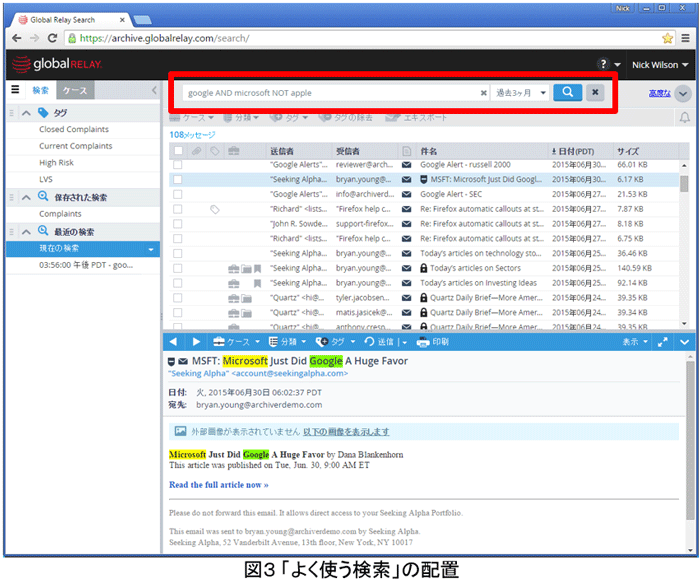Switch to the ケース tab

pos(75,90)
